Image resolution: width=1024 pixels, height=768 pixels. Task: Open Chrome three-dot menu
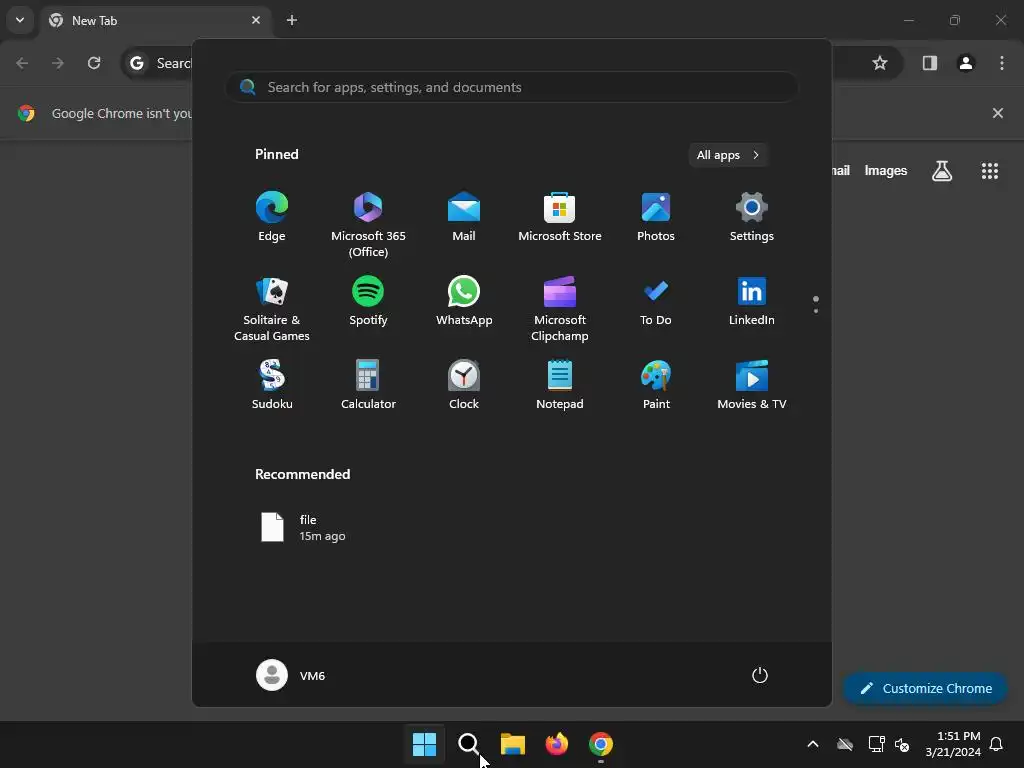click(x=1001, y=63)
